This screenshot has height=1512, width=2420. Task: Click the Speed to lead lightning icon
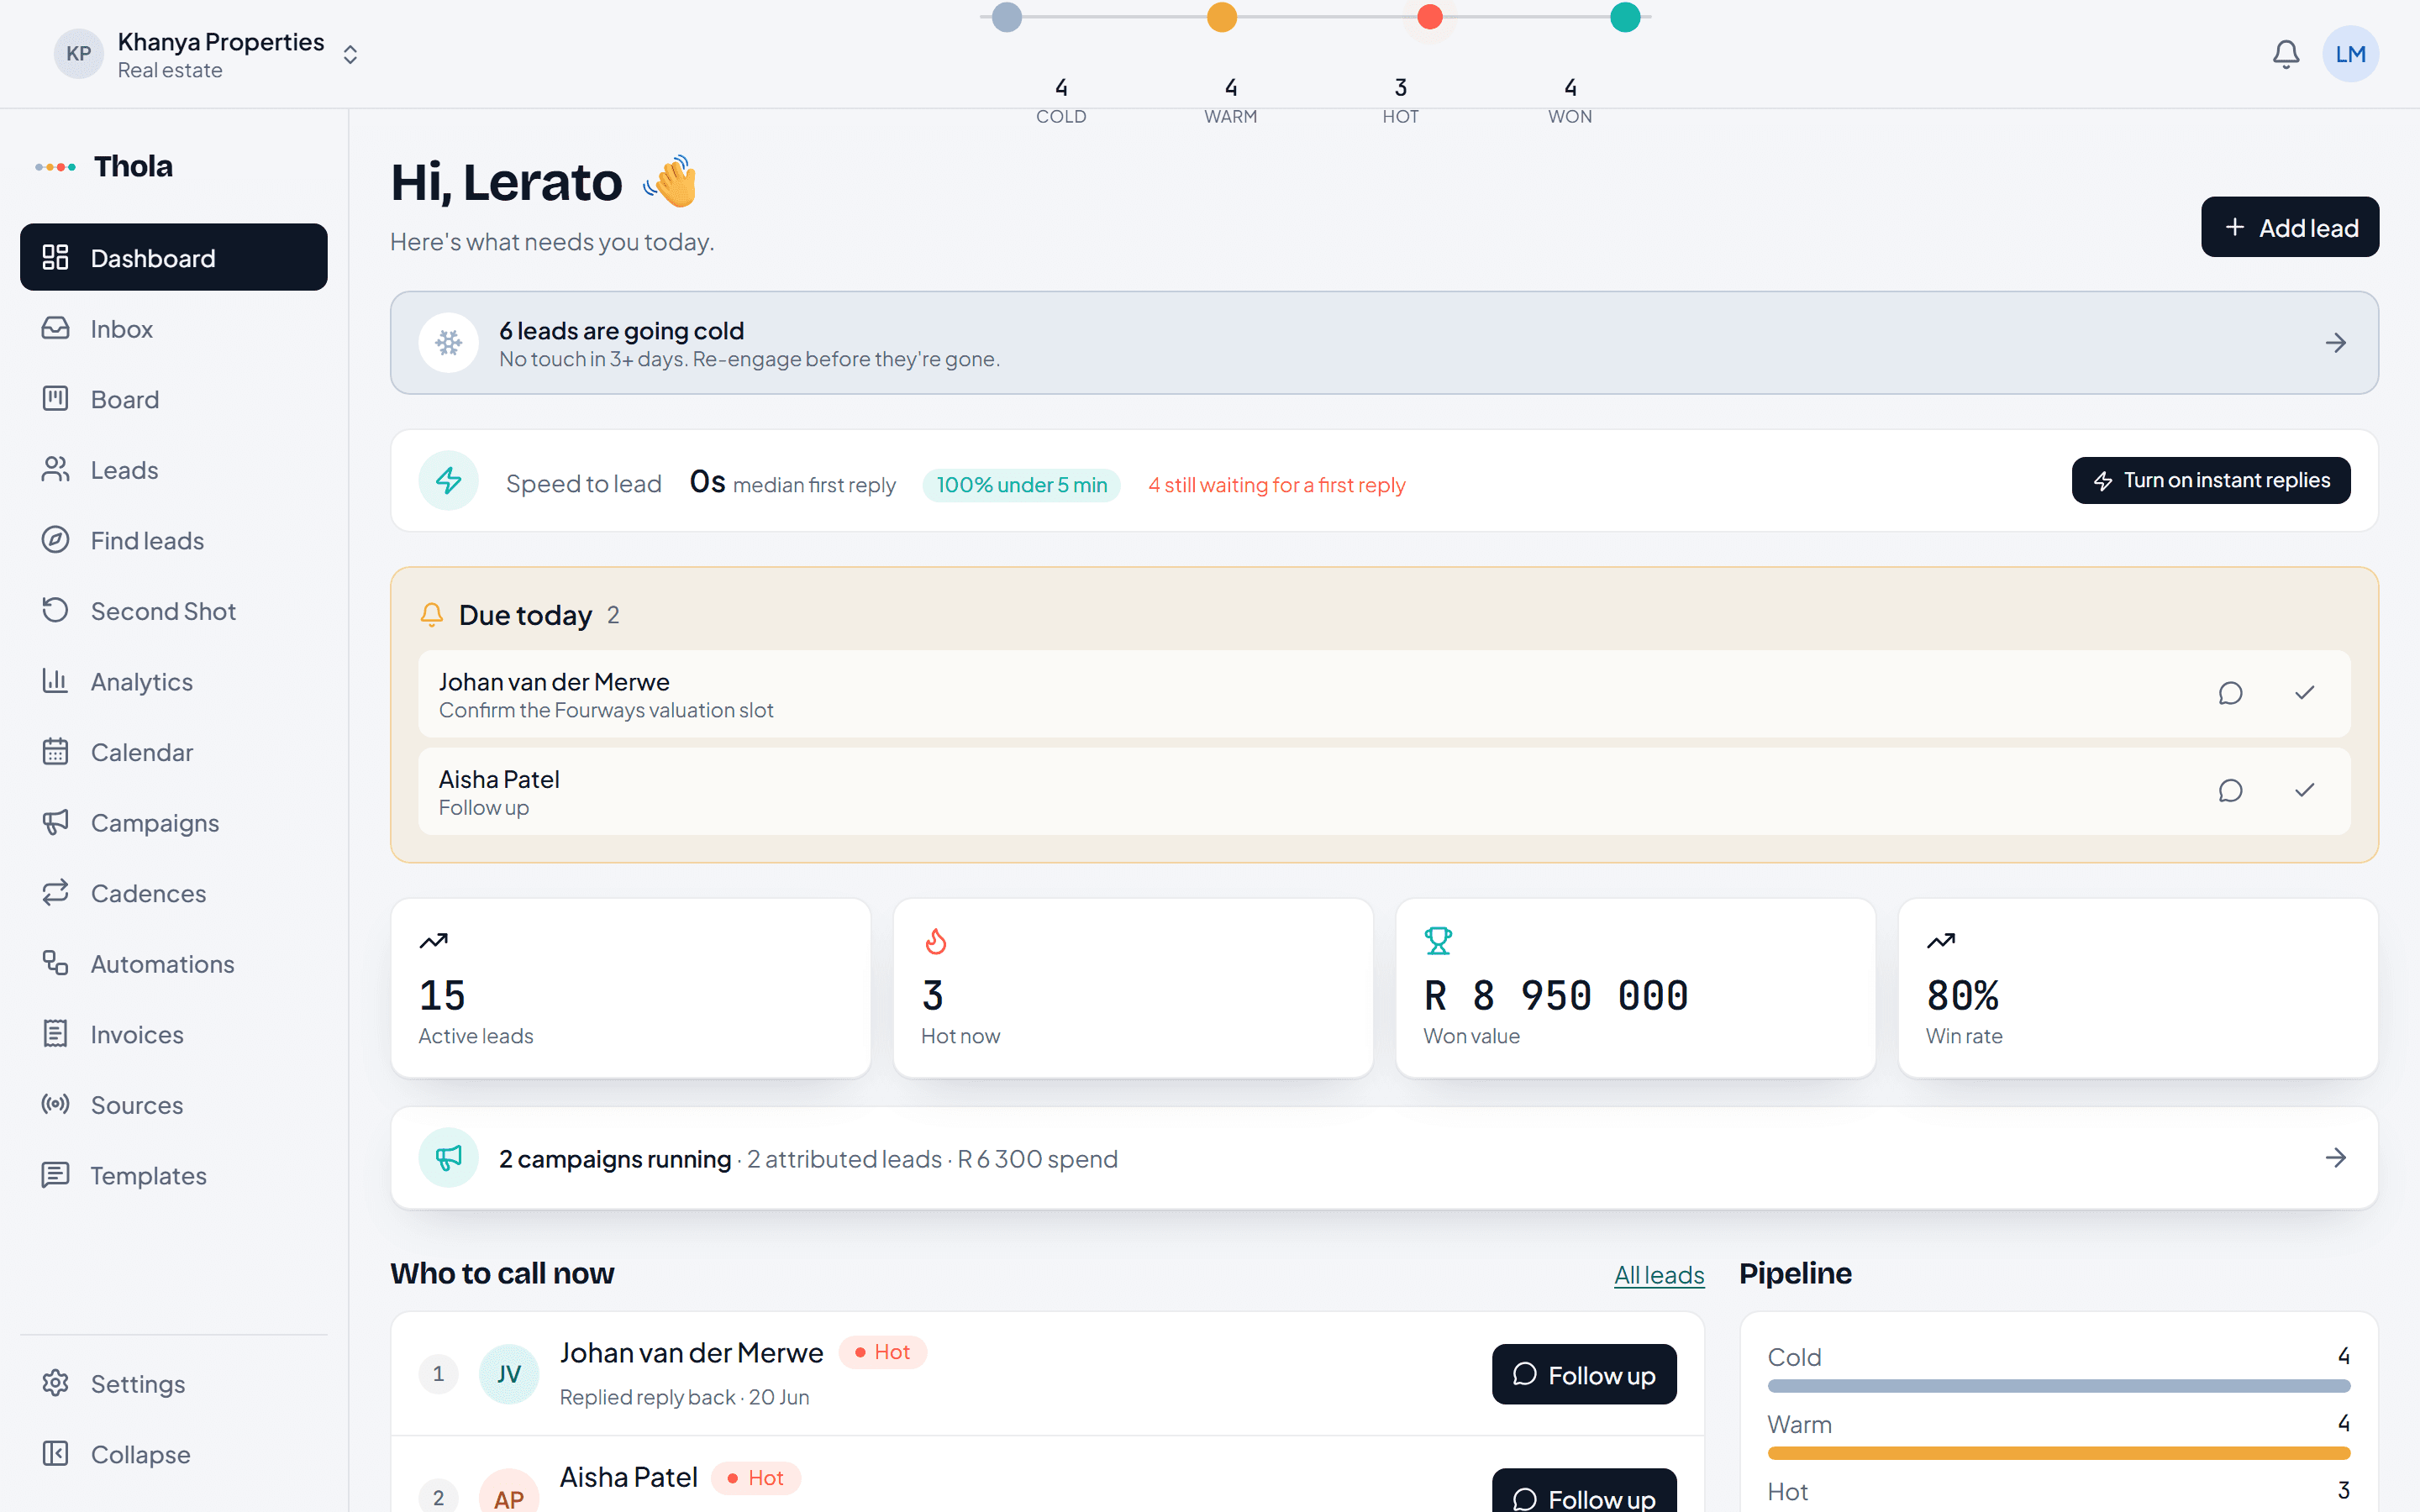click(448, 481)
